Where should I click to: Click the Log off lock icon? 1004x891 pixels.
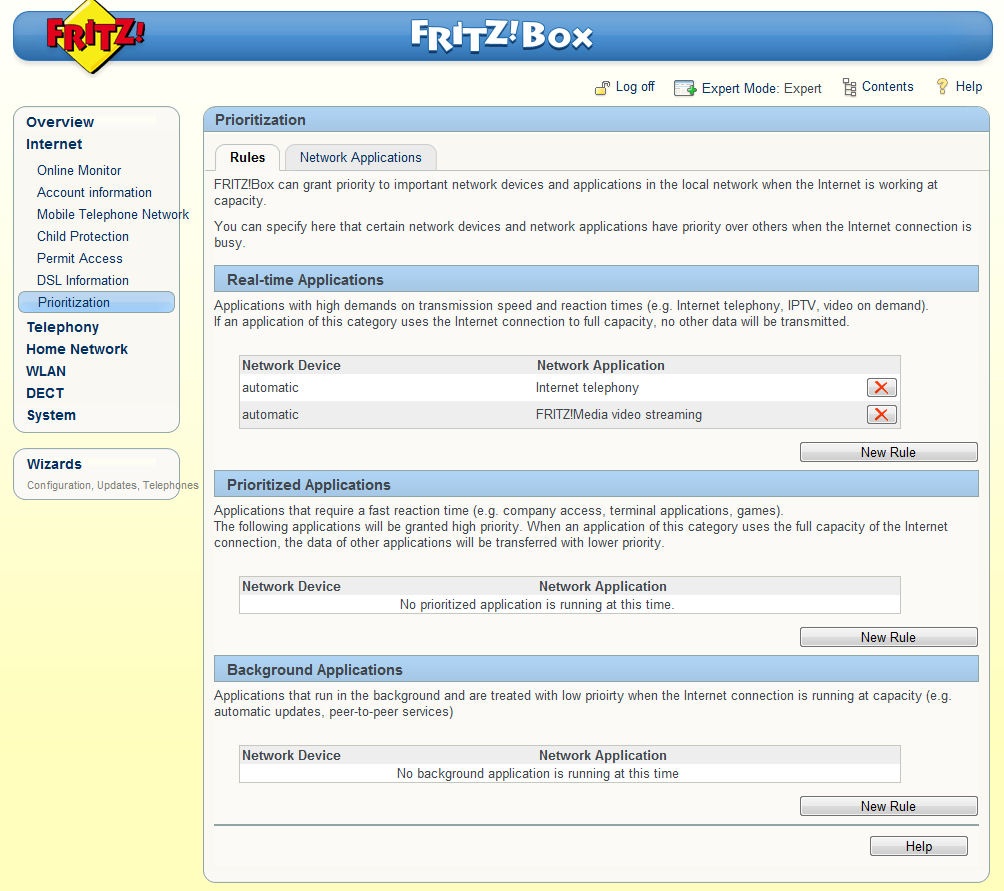[x=602, y=88]
